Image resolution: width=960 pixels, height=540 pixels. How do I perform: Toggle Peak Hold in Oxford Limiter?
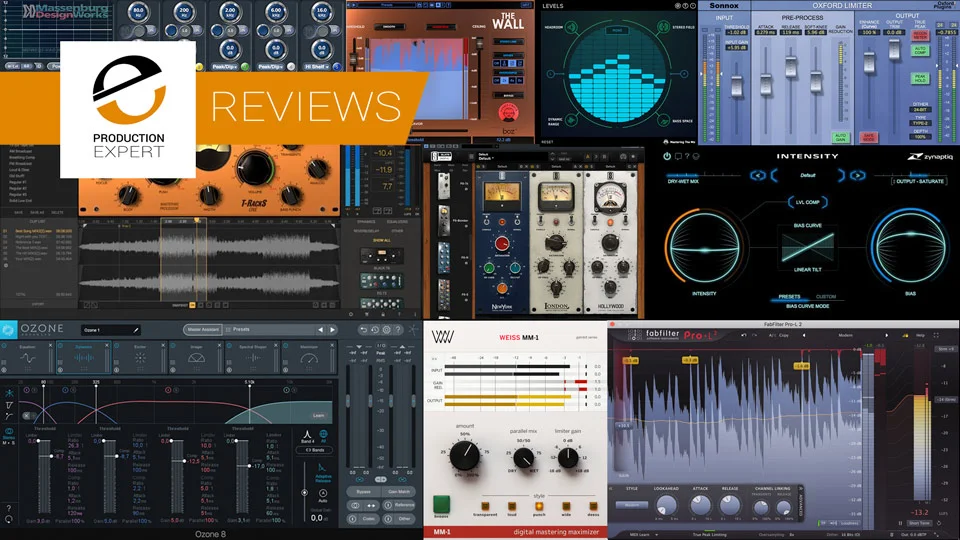point(920,78)
